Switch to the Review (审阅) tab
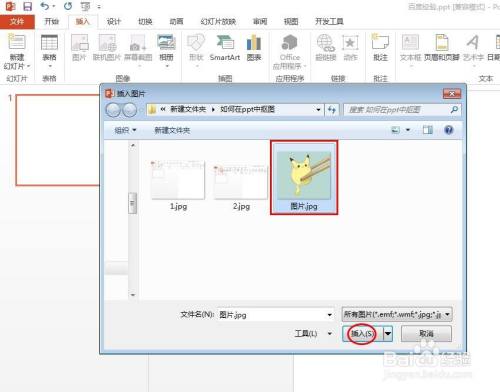Viewport: 500px width, 392px height. (260, 22)
